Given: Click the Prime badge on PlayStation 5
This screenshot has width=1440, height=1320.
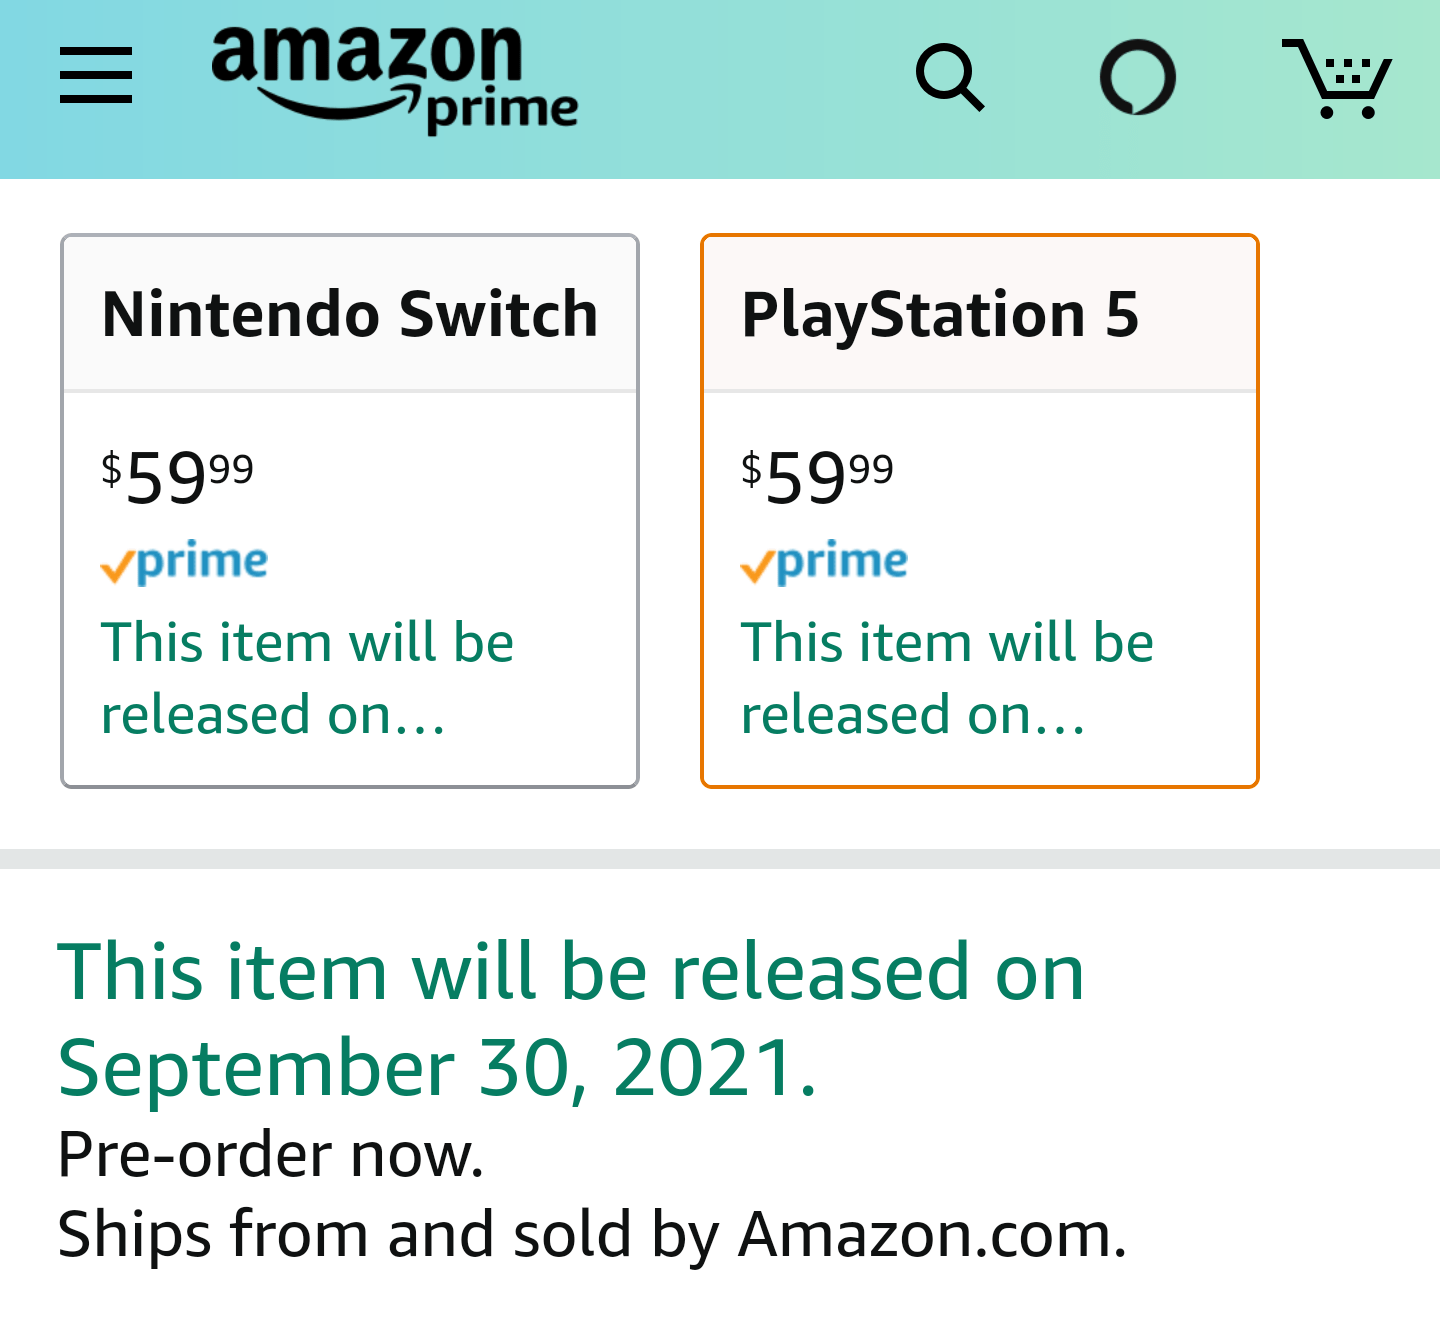Looking at the screenshot, I should [824, 563].
